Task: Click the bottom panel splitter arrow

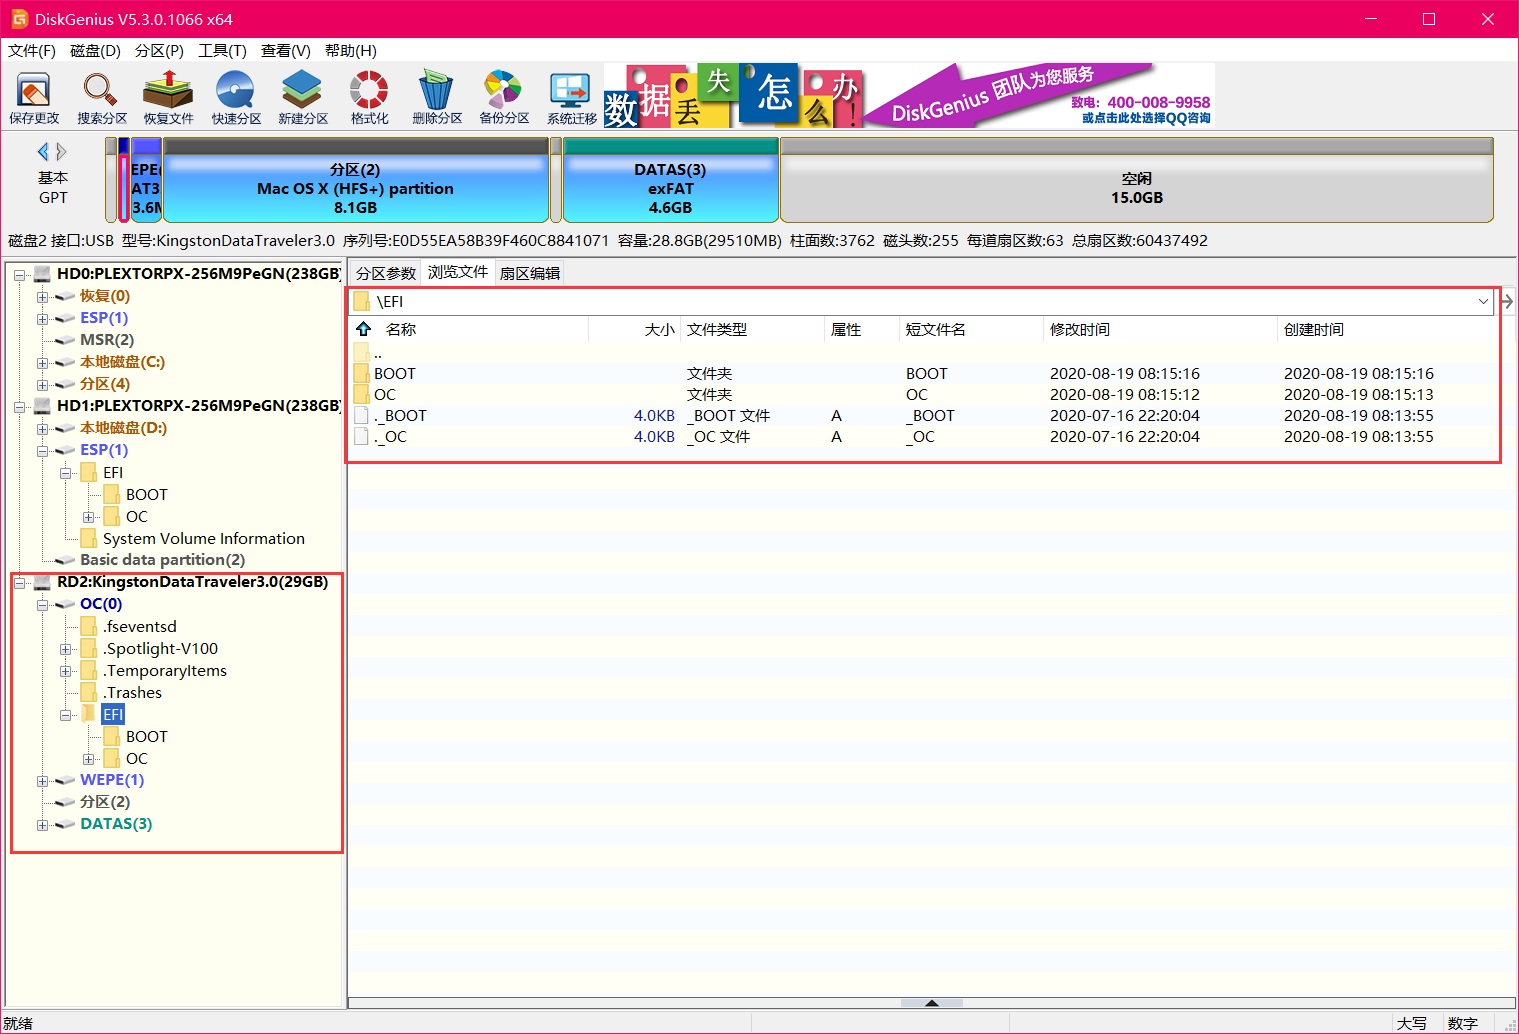Action: (931, 1002)
